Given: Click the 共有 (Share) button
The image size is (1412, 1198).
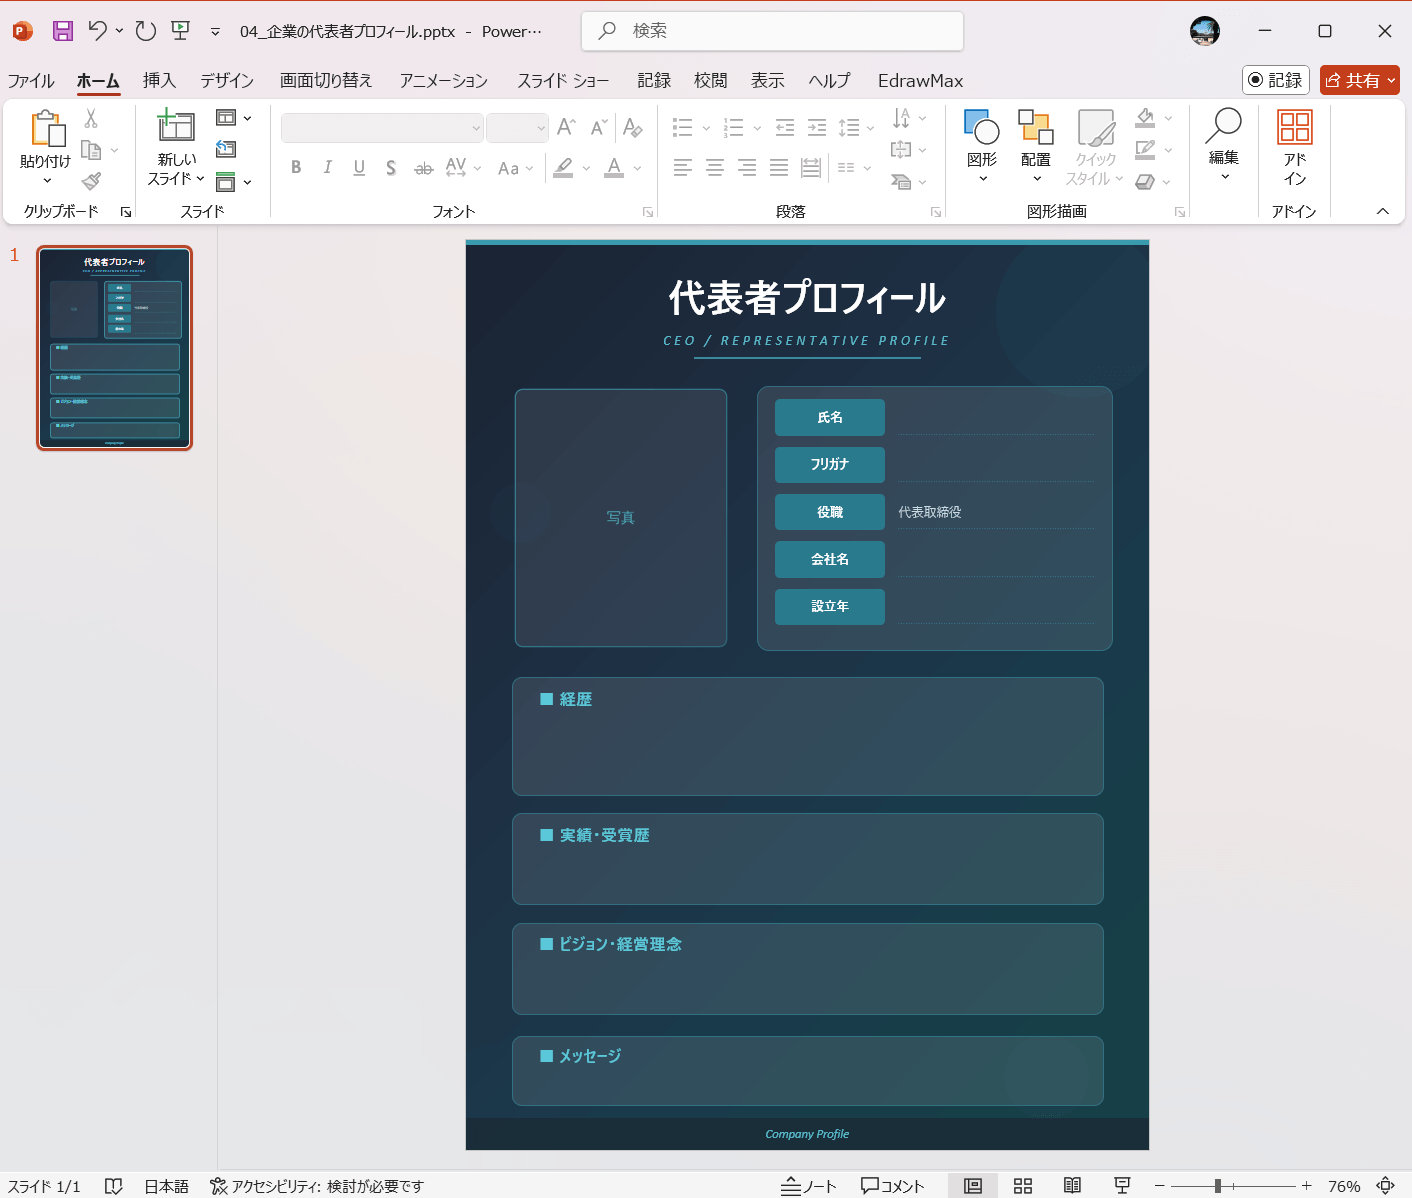Looking at the screenshot, I should [1359, 81].
